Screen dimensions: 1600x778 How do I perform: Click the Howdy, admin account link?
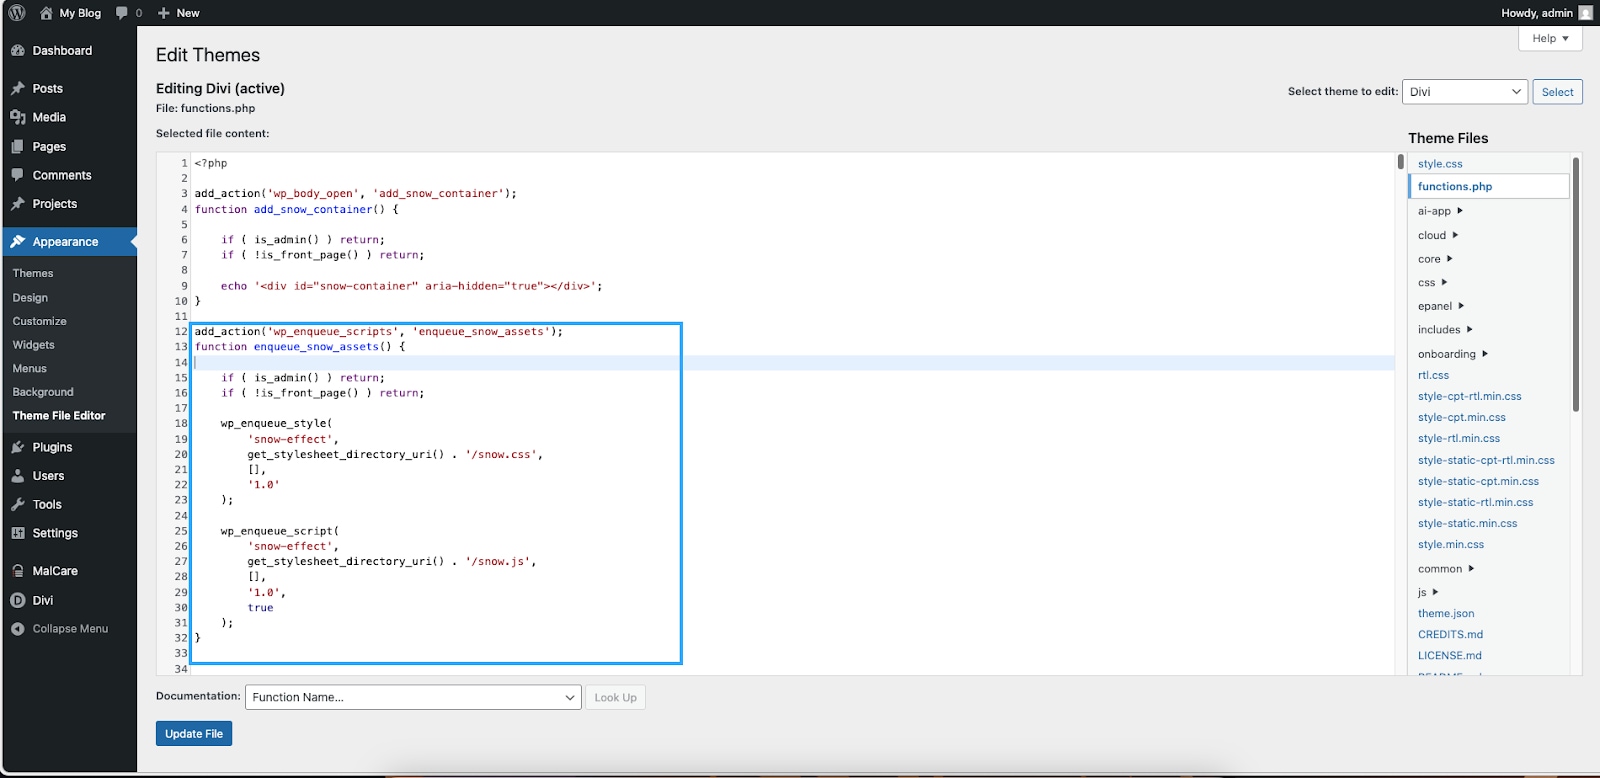tap(1537, 13)
